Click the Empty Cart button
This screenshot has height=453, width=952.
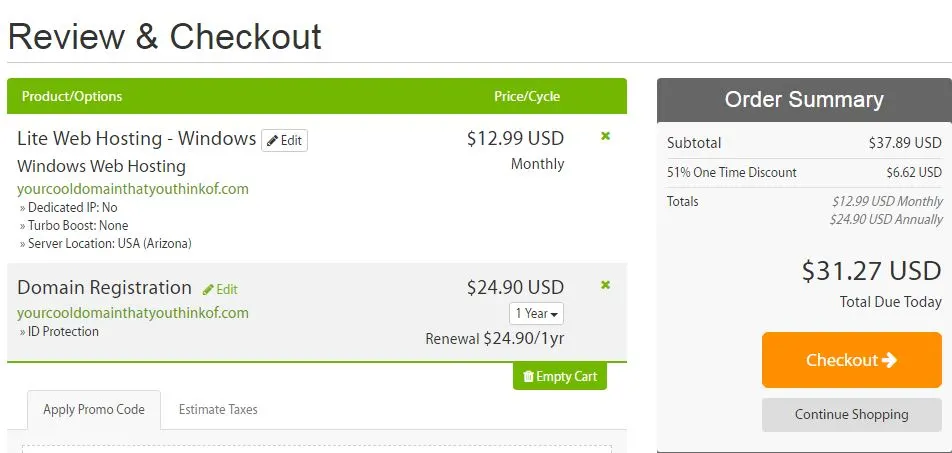point(560,376)
